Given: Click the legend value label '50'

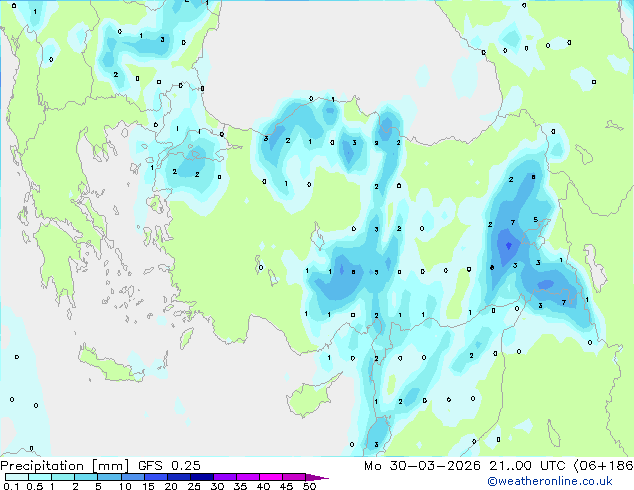Looking at the screenshot, I should coord(309,486).
